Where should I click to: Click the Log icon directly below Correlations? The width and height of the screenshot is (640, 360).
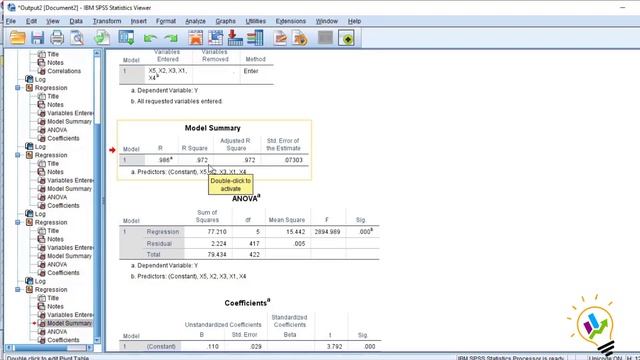[x=29, y=79]
